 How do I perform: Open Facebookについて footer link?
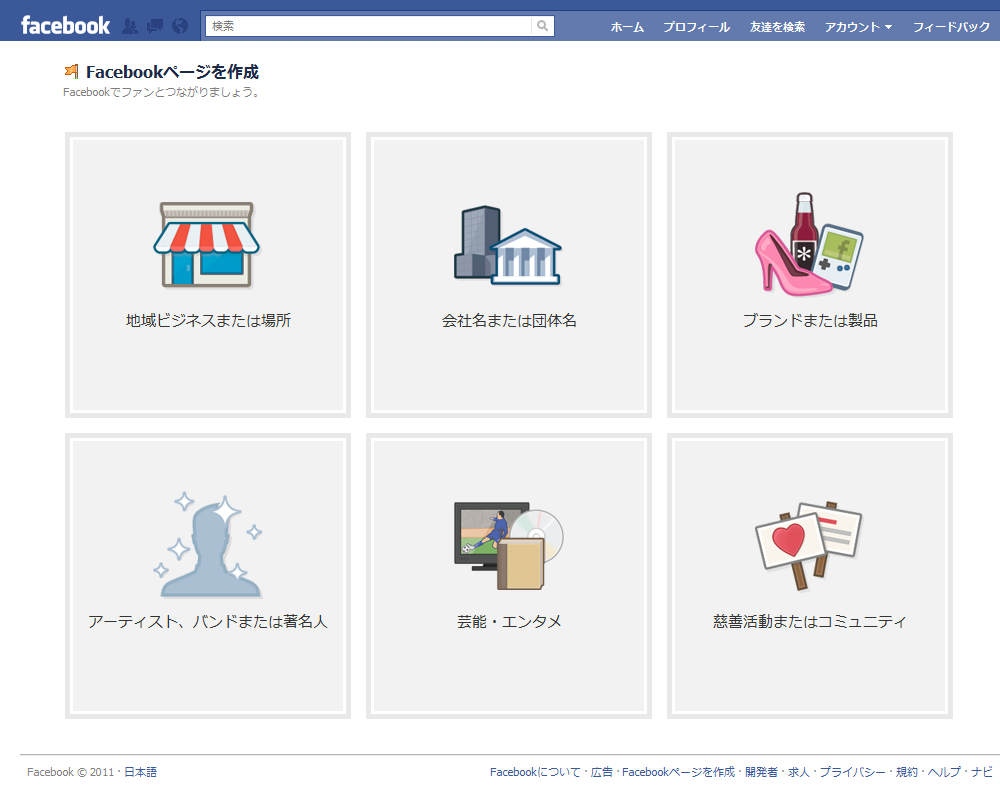[x=534, y=772]
